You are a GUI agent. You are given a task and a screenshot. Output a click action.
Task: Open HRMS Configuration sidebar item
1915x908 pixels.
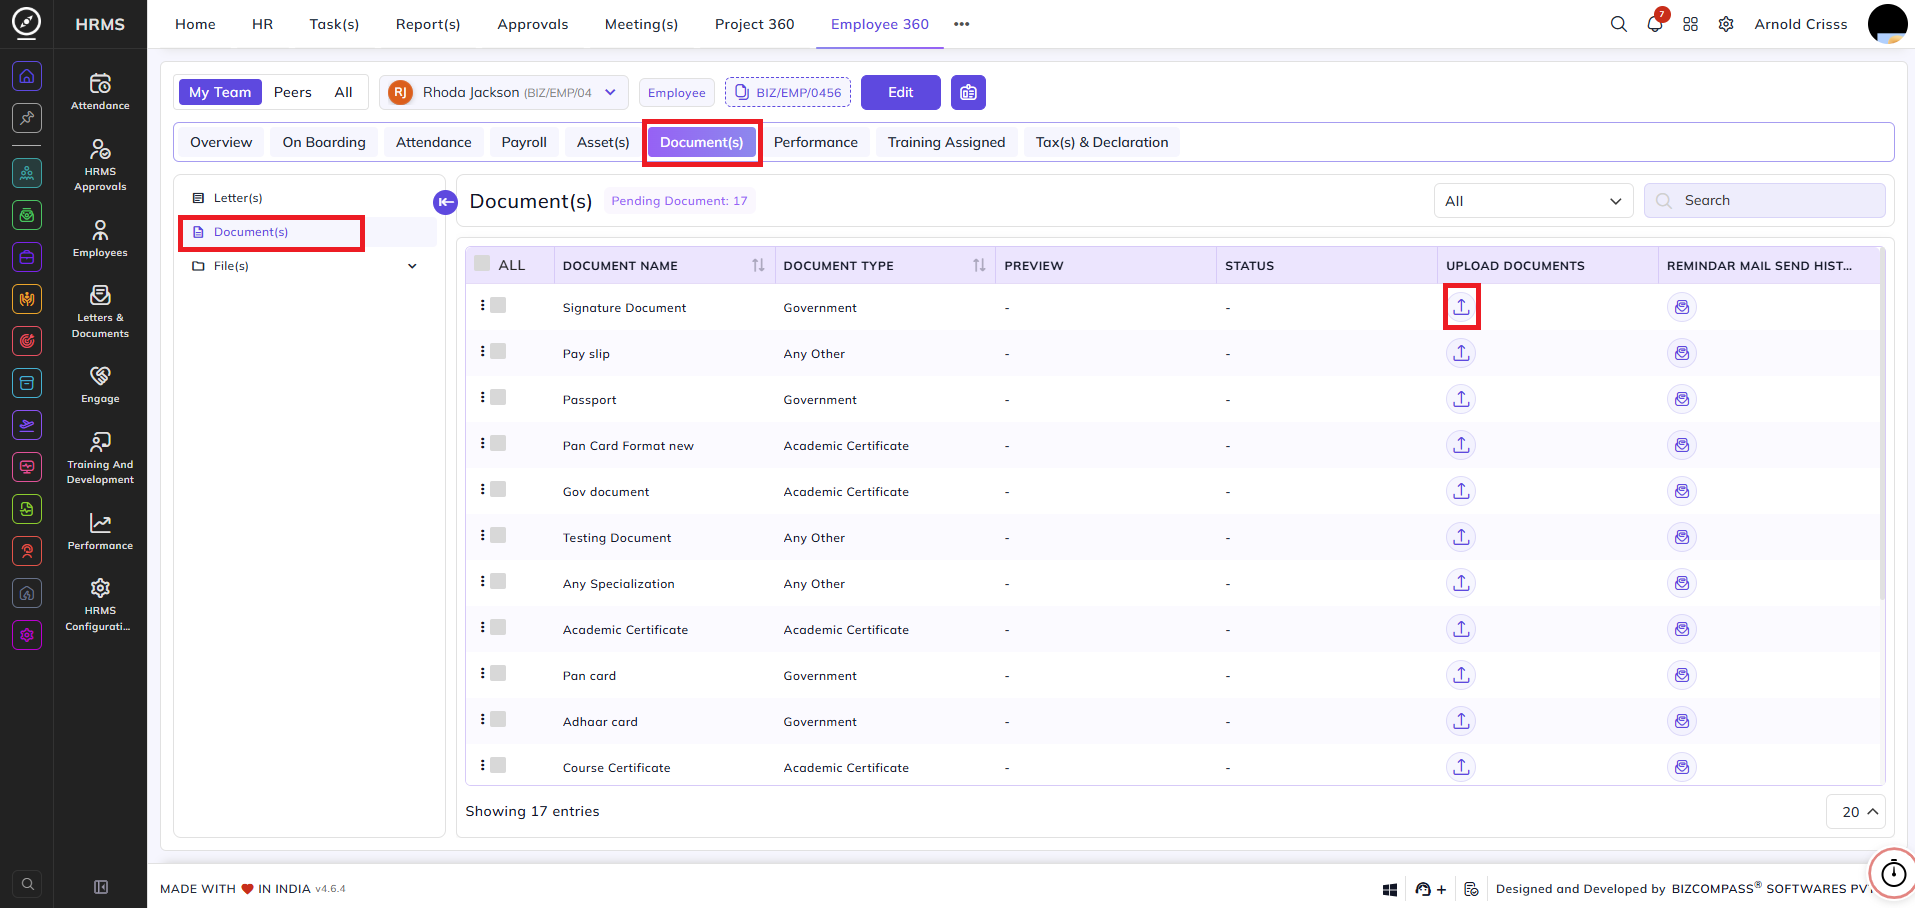(100, 605)
